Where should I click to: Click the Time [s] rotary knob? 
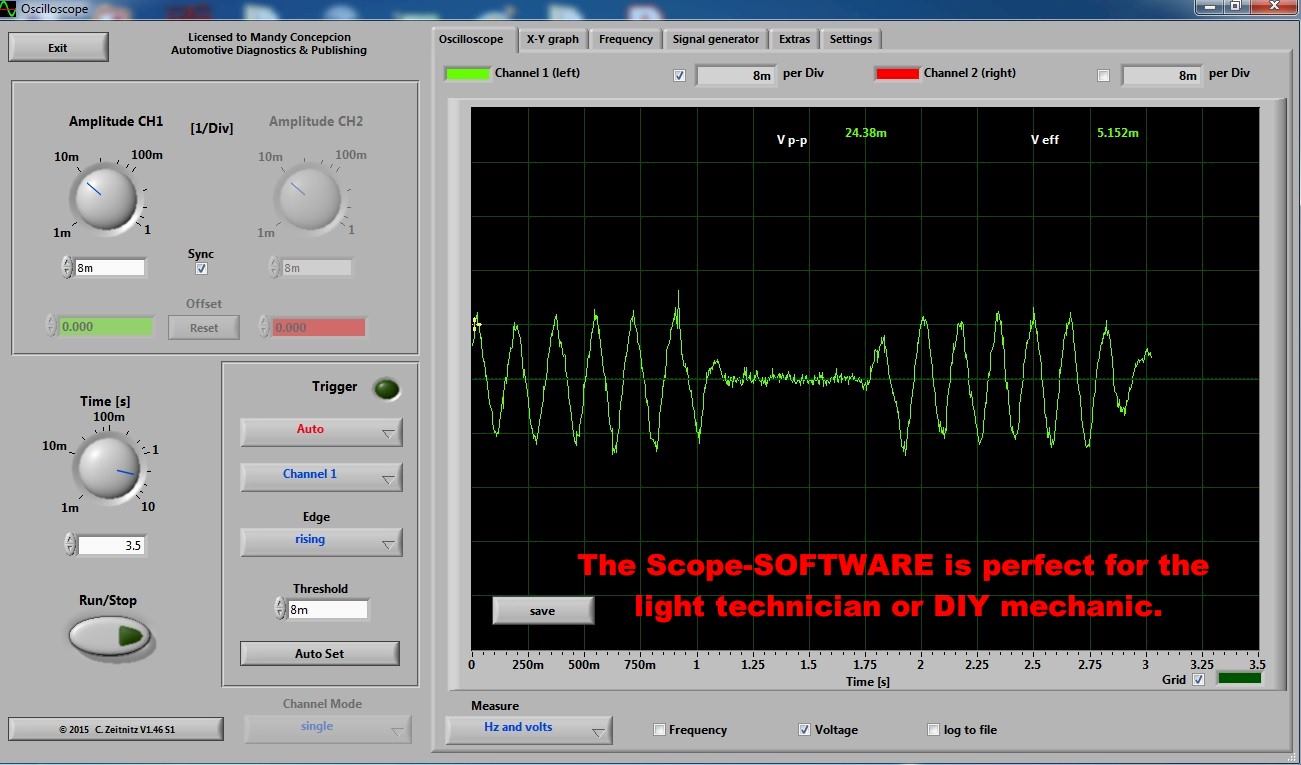[x=109, y=469]
